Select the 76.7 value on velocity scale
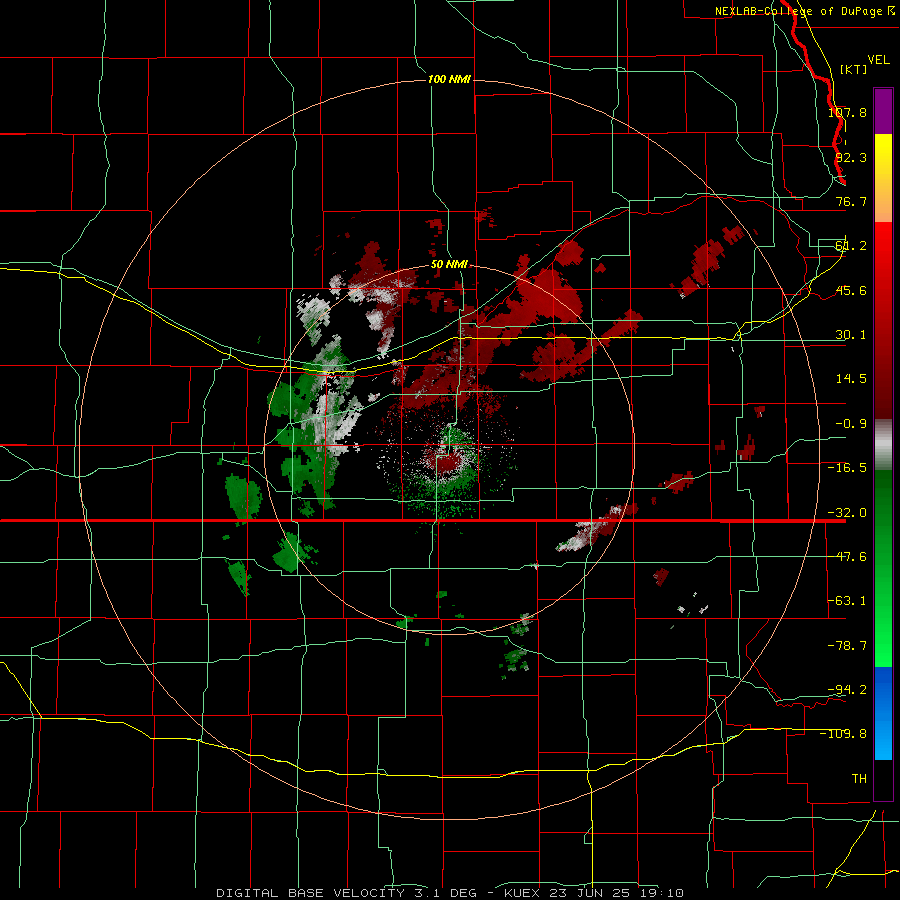The image size is (900, 900). click(x=851, y=201)
